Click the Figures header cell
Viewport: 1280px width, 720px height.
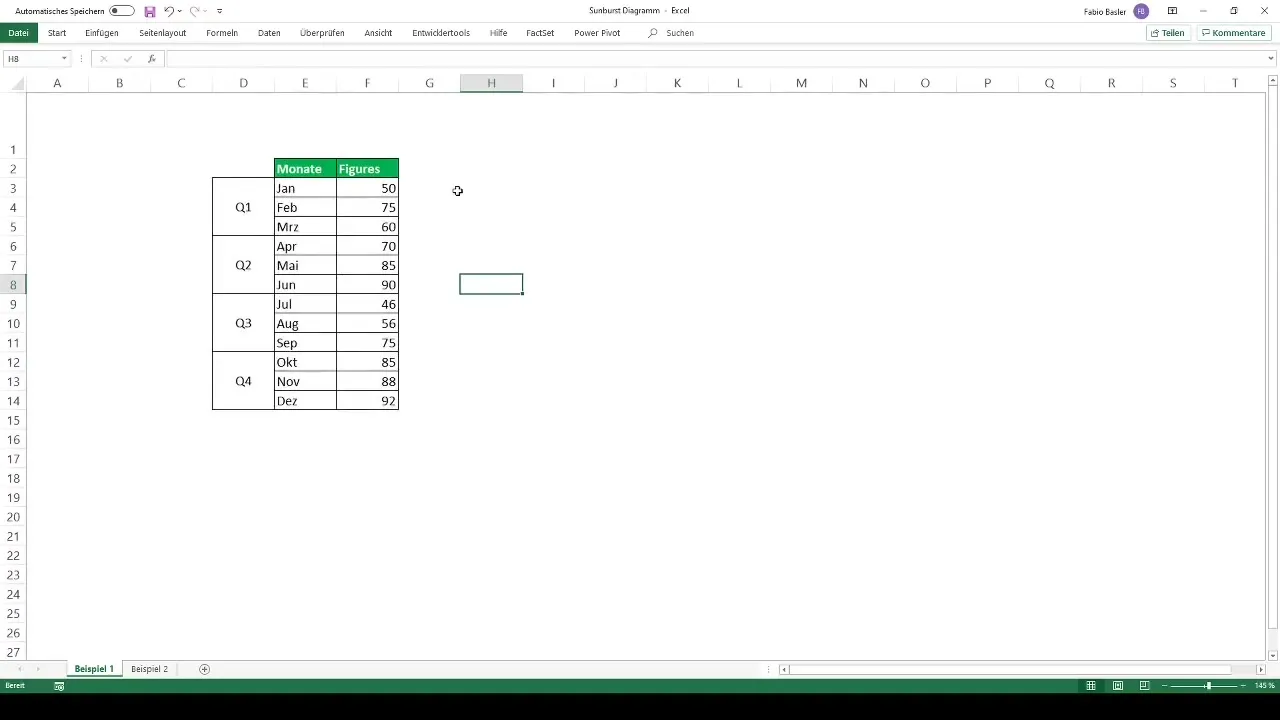pos(367,169)
